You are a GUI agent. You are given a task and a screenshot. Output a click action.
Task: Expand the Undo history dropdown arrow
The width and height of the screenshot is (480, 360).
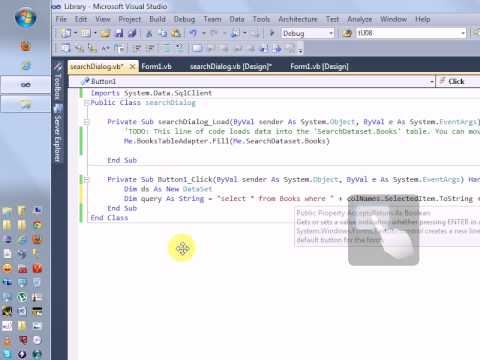click(x=204, y=33)
